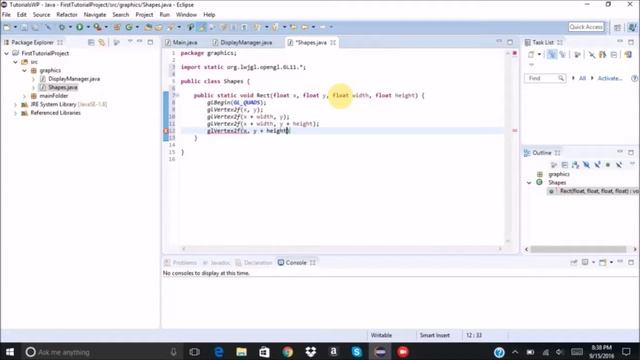Toggle Link with Editor in Package Explorer
The width and height of the screenshot is (640, 360).
[102, 42]
